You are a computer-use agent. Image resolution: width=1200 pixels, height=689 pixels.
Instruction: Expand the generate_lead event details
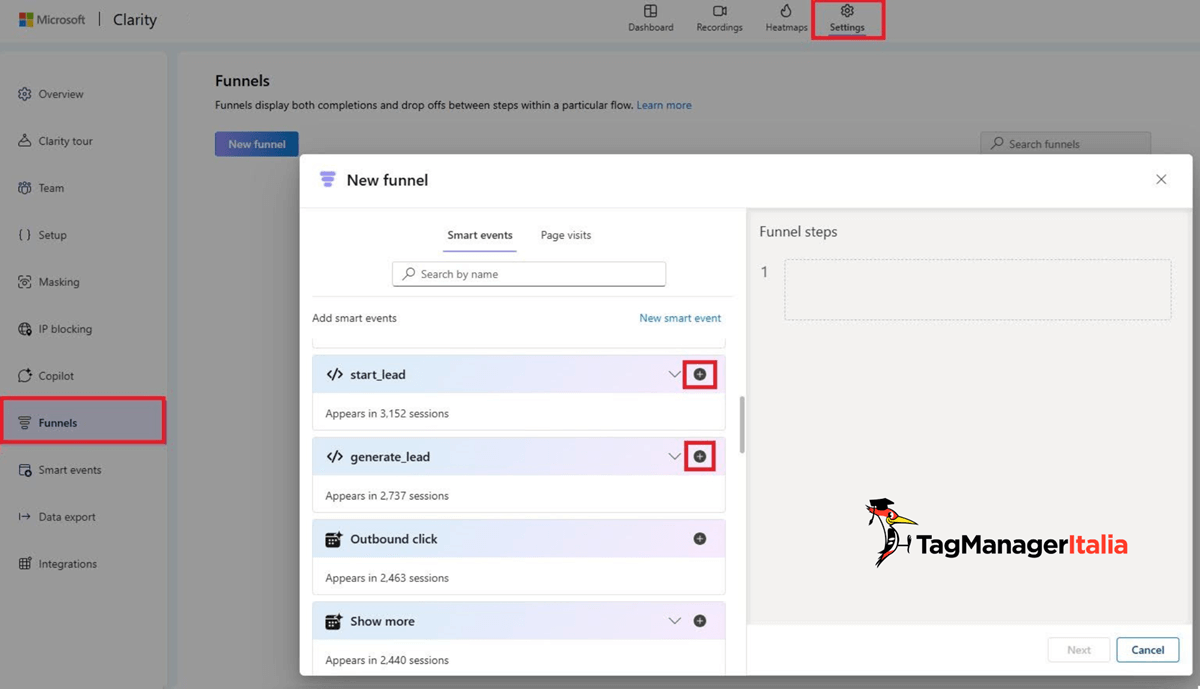tap(674, 456)
